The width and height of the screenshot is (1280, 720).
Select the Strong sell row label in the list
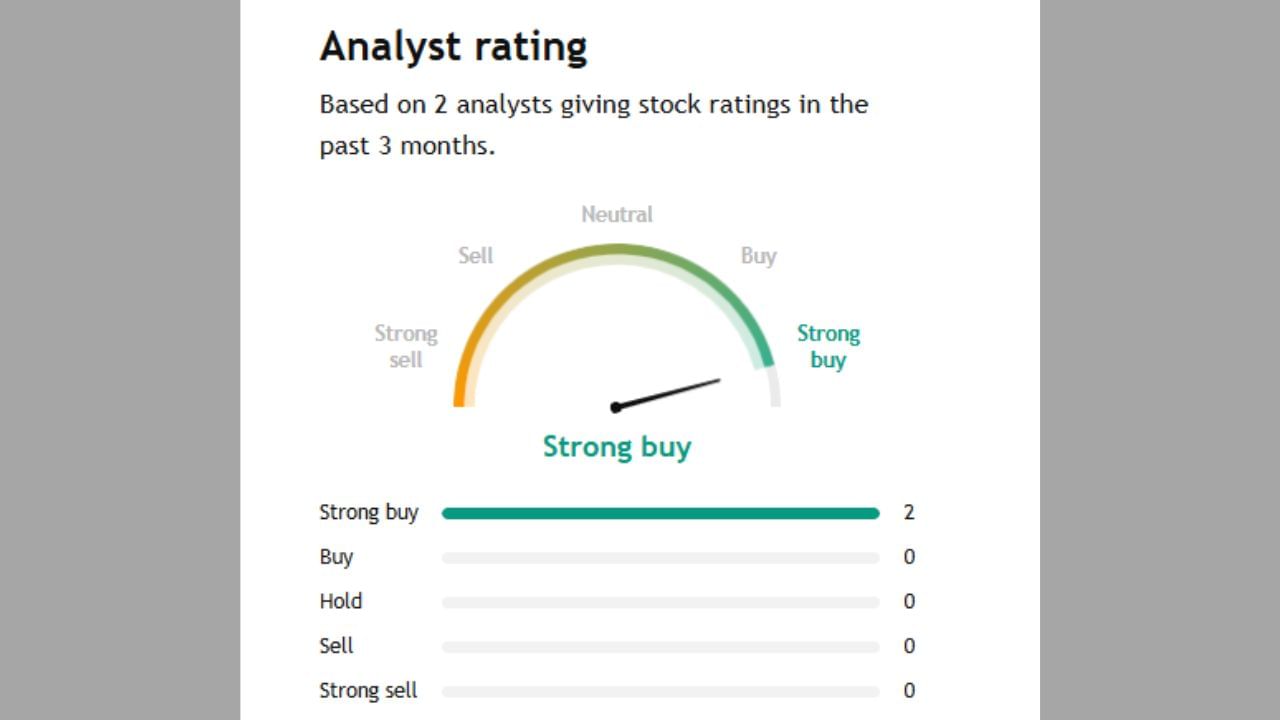pos(368,691)
